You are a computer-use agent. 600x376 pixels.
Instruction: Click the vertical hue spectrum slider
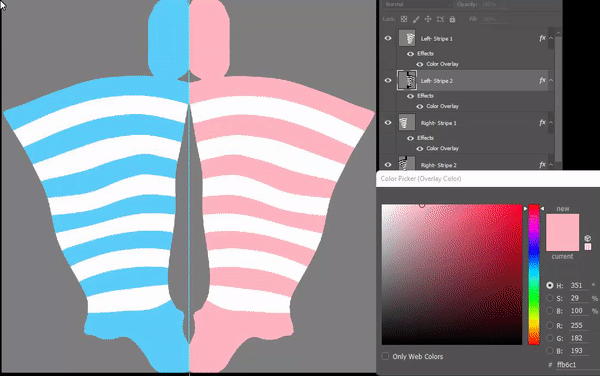pos(534,275)
